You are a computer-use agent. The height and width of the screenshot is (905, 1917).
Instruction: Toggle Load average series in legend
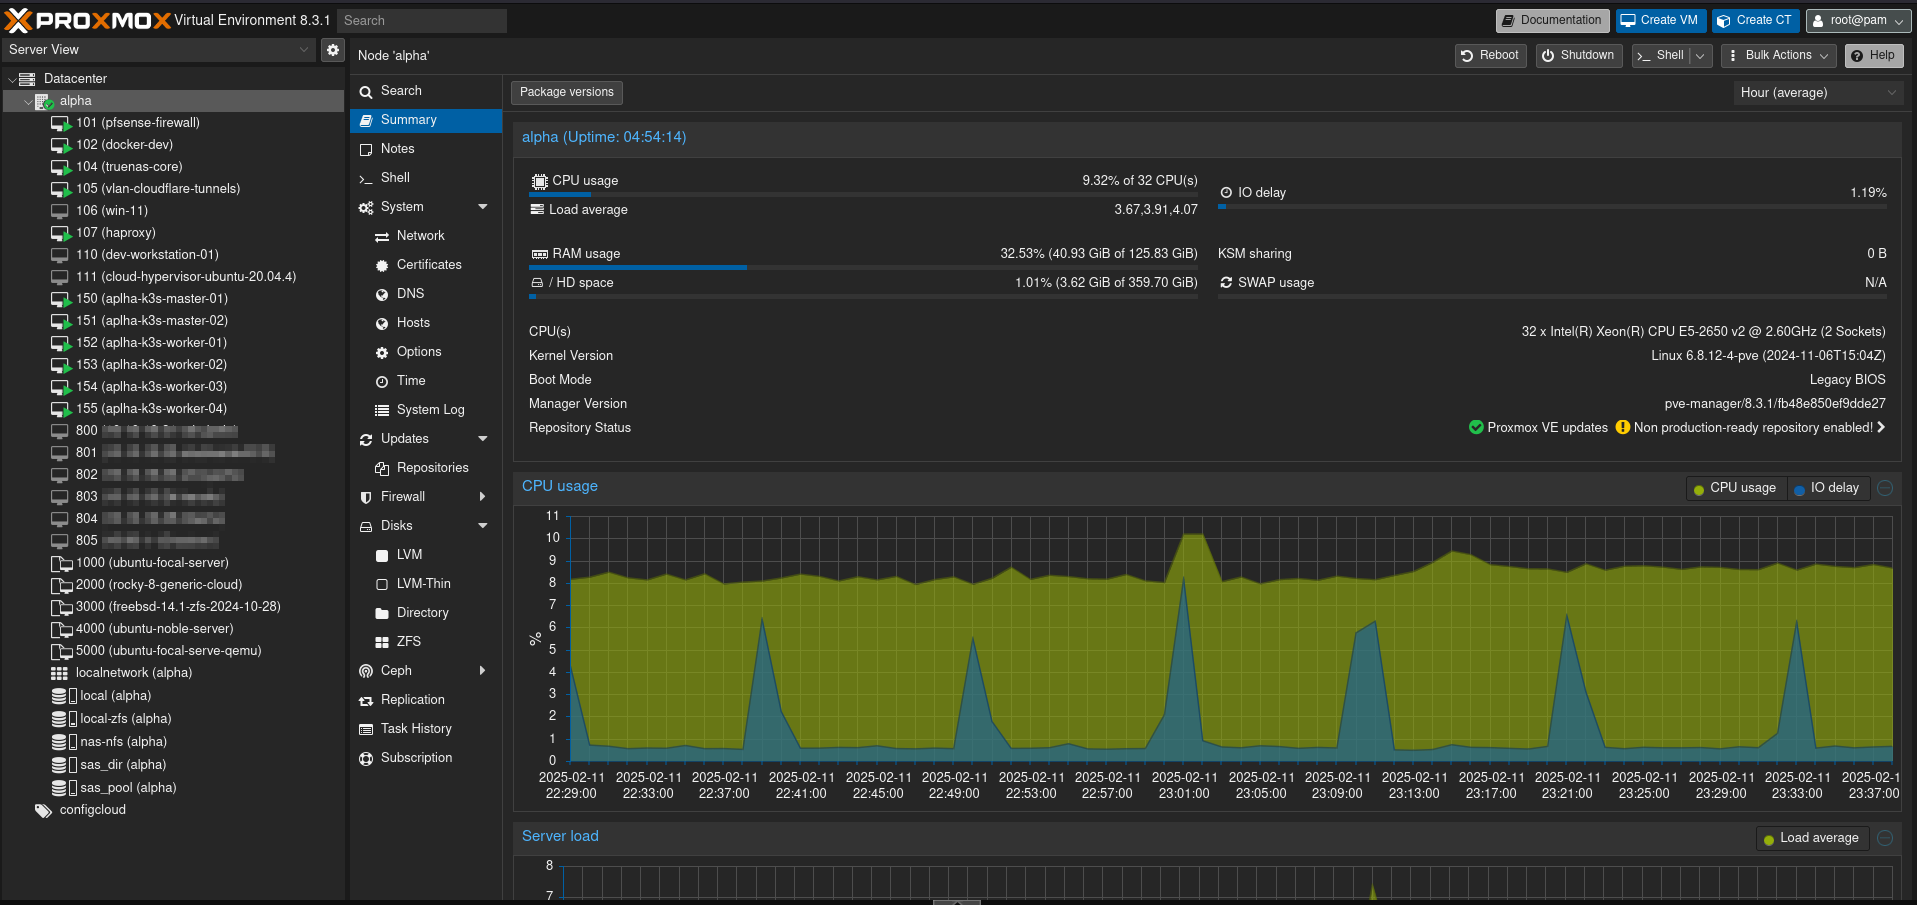tap(1810, 838)
